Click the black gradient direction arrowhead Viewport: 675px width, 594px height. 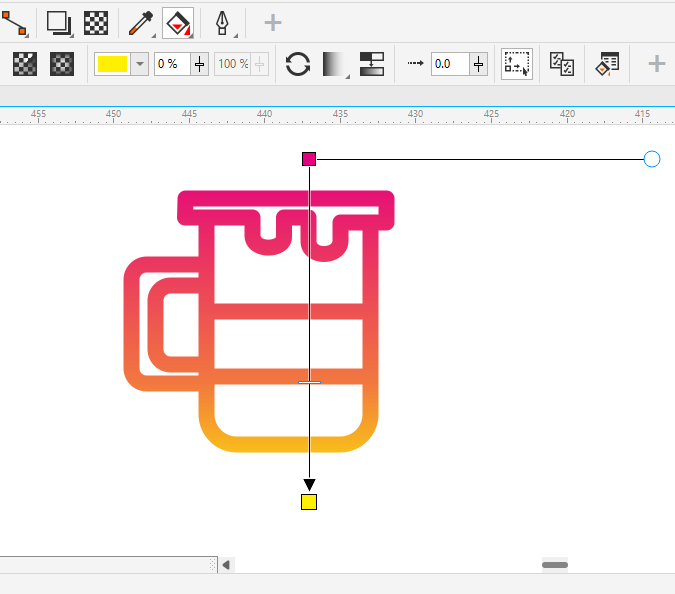309,484
